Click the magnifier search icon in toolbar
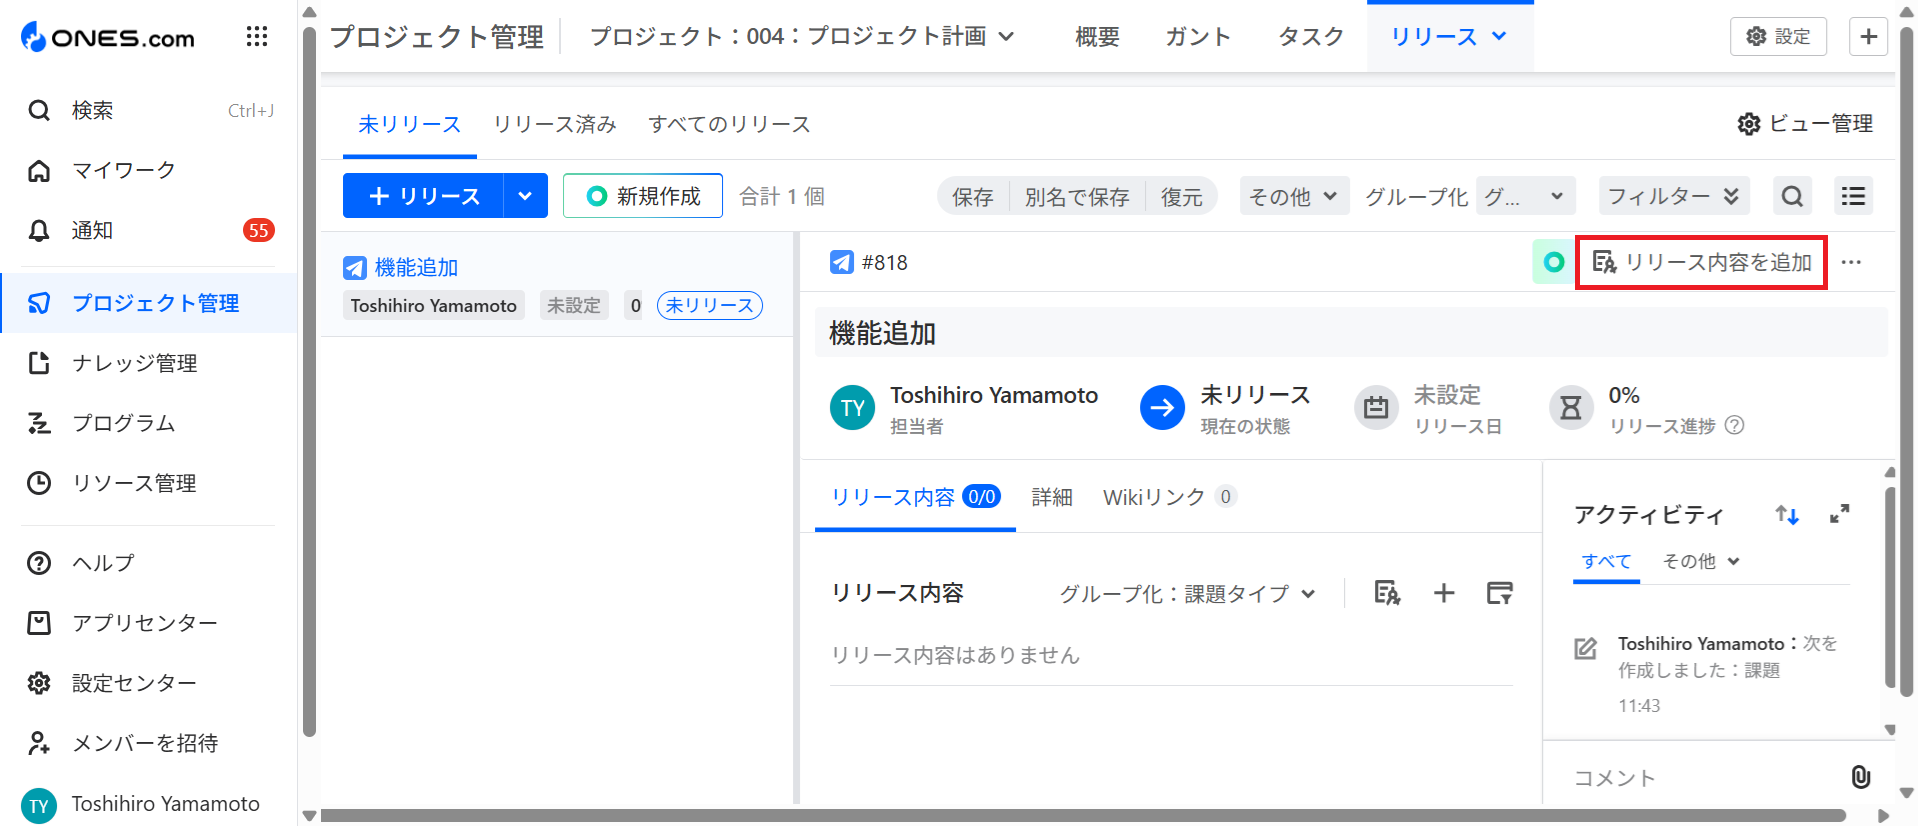Screen dimensions: 1918x826 point(1793,196)
